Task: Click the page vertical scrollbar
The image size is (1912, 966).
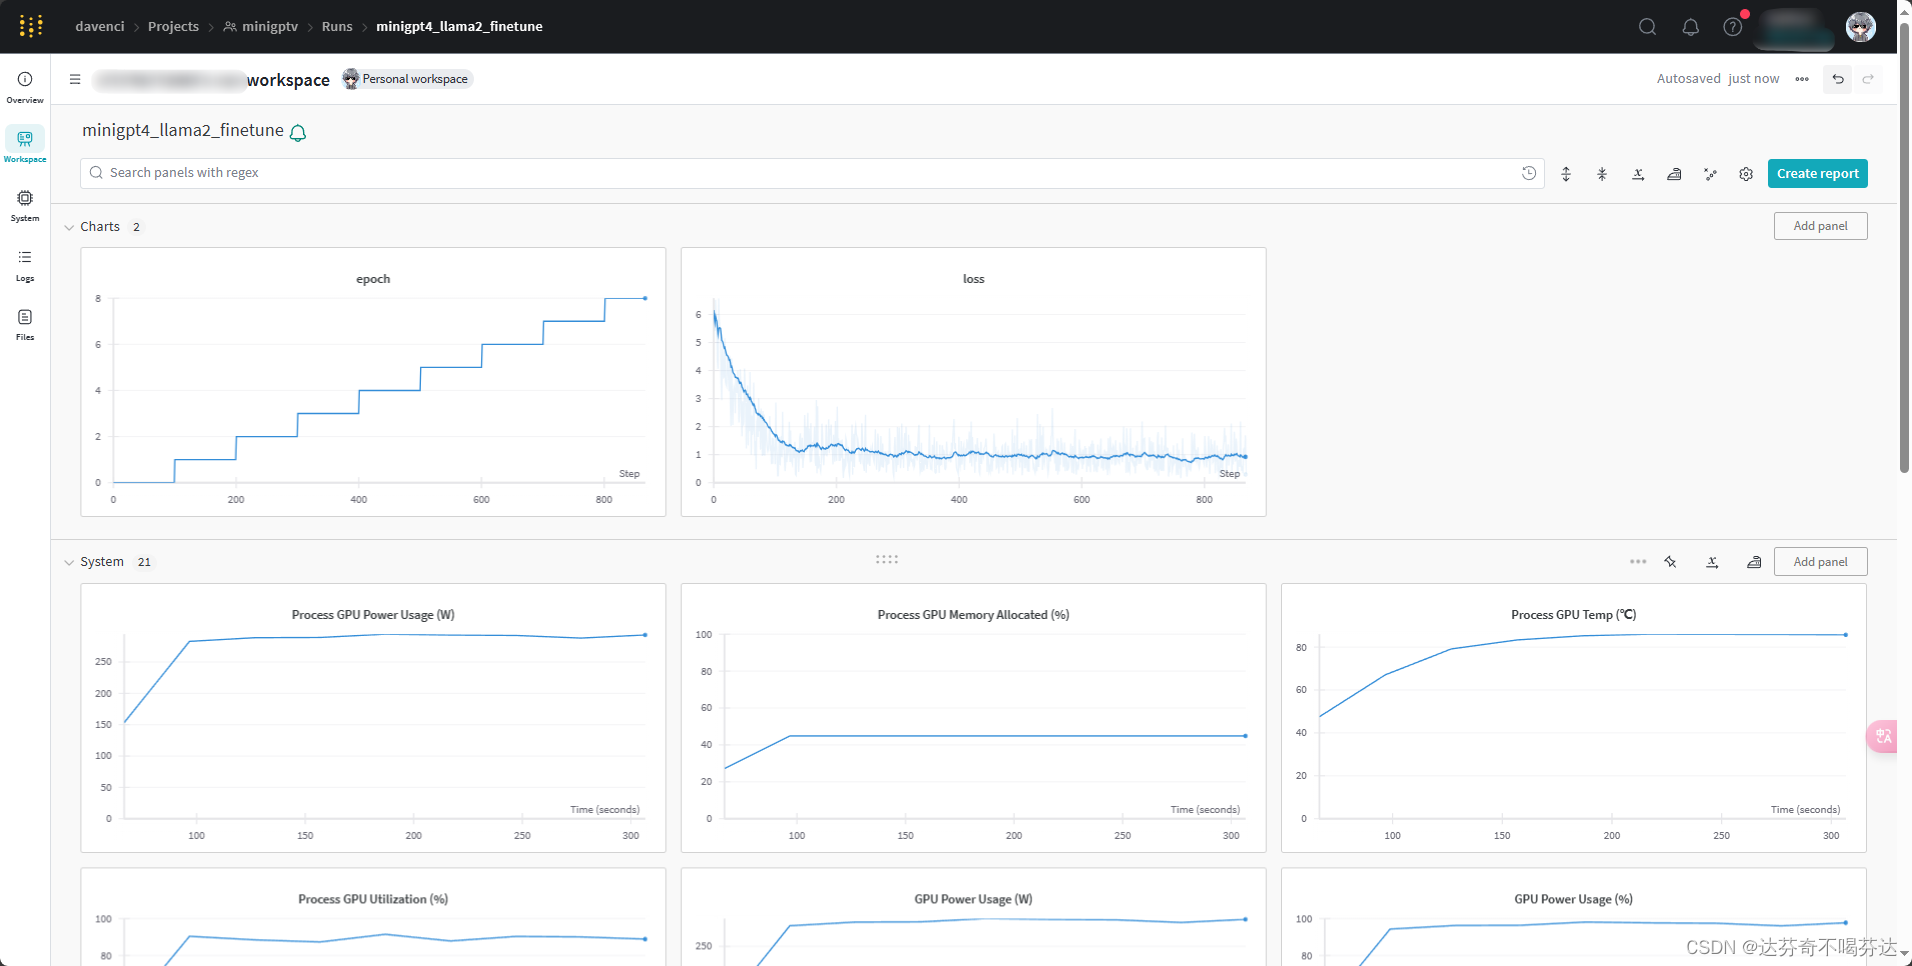Action: [x=1905, y=250]
